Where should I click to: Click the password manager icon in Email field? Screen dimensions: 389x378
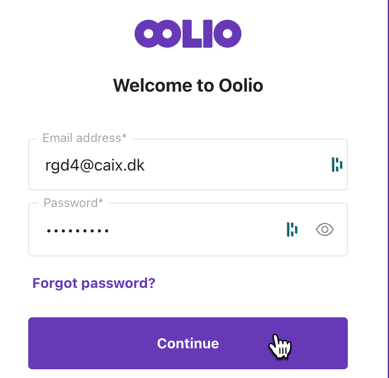coord(337,165)
